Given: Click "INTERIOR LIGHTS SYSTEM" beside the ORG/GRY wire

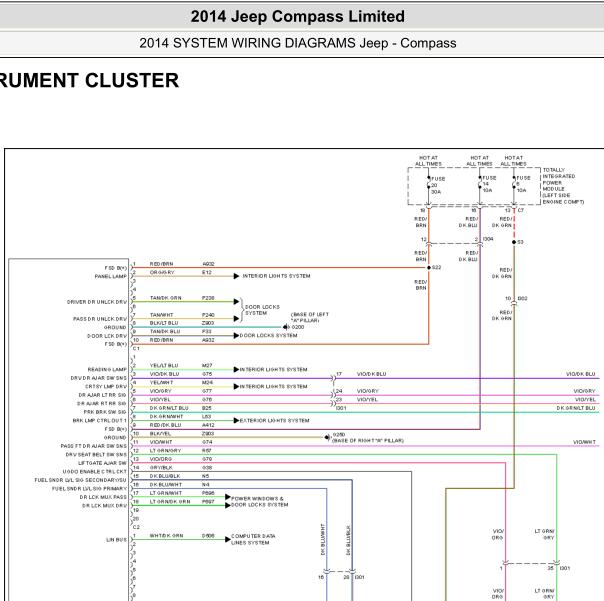Looking at the screenshot, I should coord(276,276).
